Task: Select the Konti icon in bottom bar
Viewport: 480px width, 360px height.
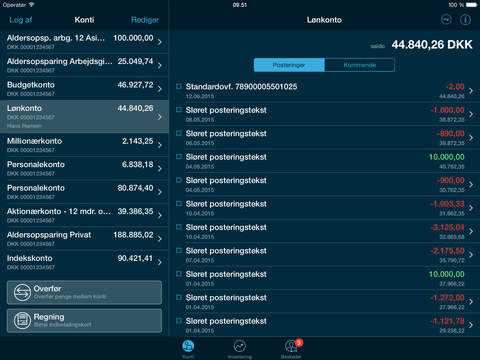Action: [x=188, y=347]
